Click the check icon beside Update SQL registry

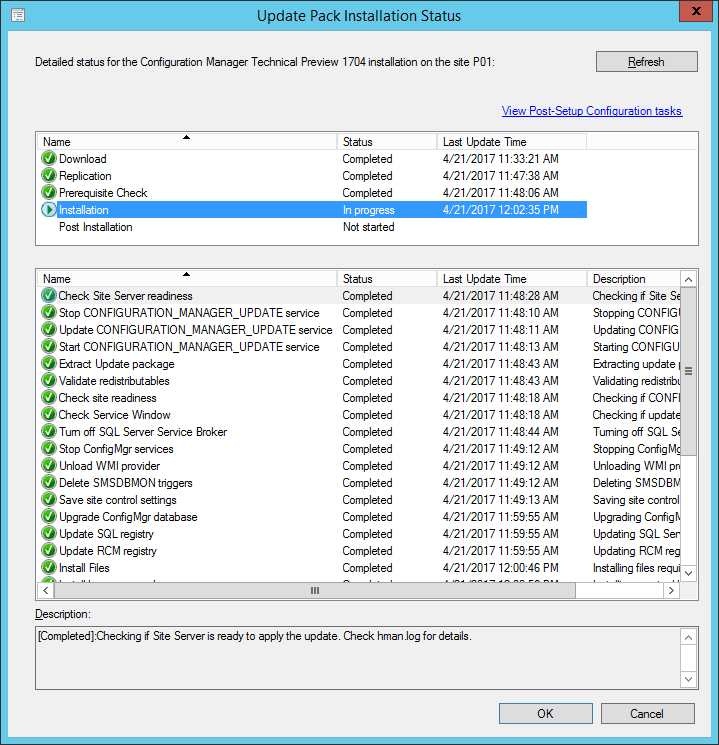[48, 534]
